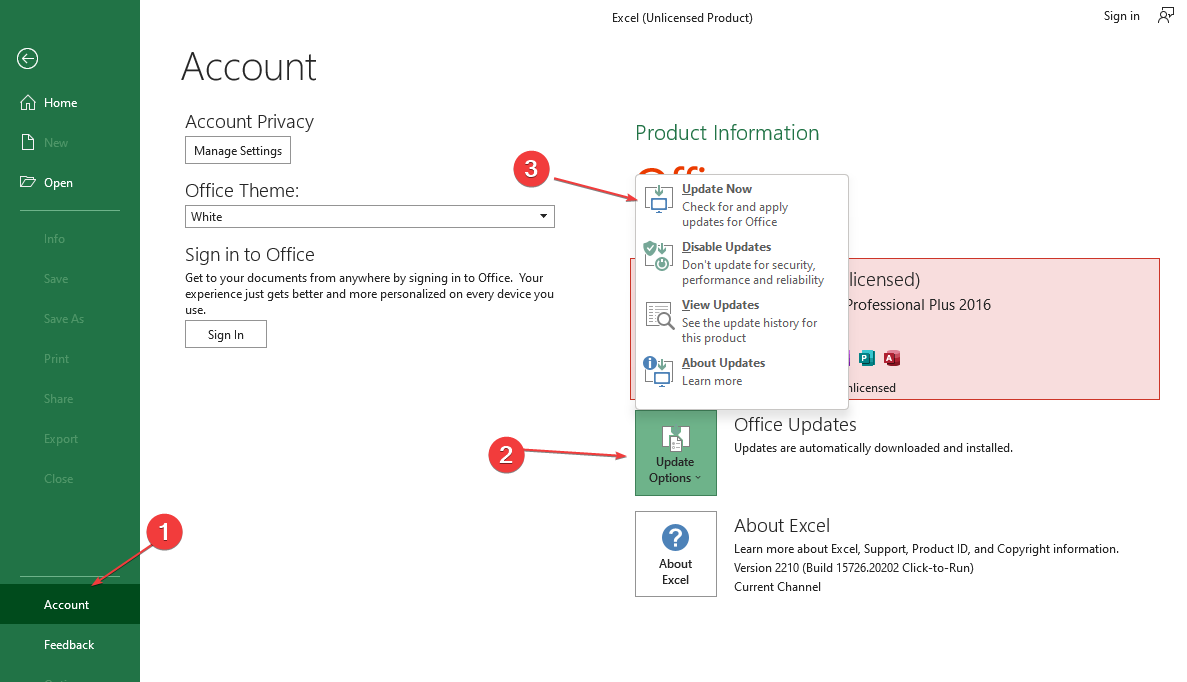Click the Current Channel text
Screen dimensions: 1187x682
coord(777,587)
